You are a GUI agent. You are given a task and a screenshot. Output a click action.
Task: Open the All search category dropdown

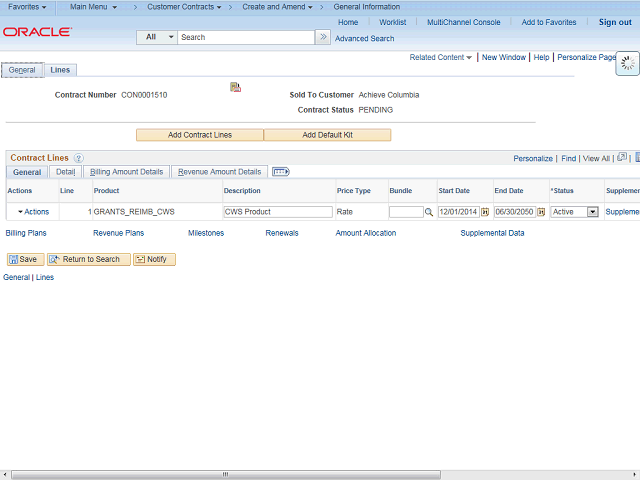157,37
